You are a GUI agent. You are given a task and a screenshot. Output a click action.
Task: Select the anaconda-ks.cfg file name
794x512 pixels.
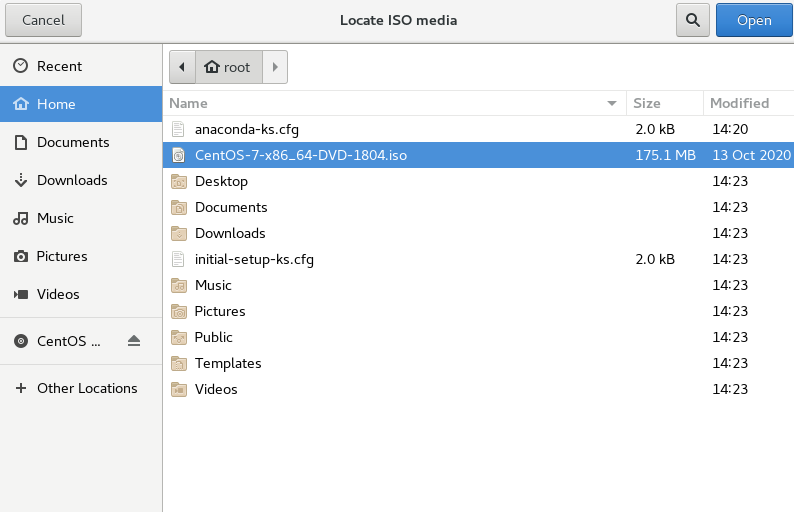pos(247,130)
